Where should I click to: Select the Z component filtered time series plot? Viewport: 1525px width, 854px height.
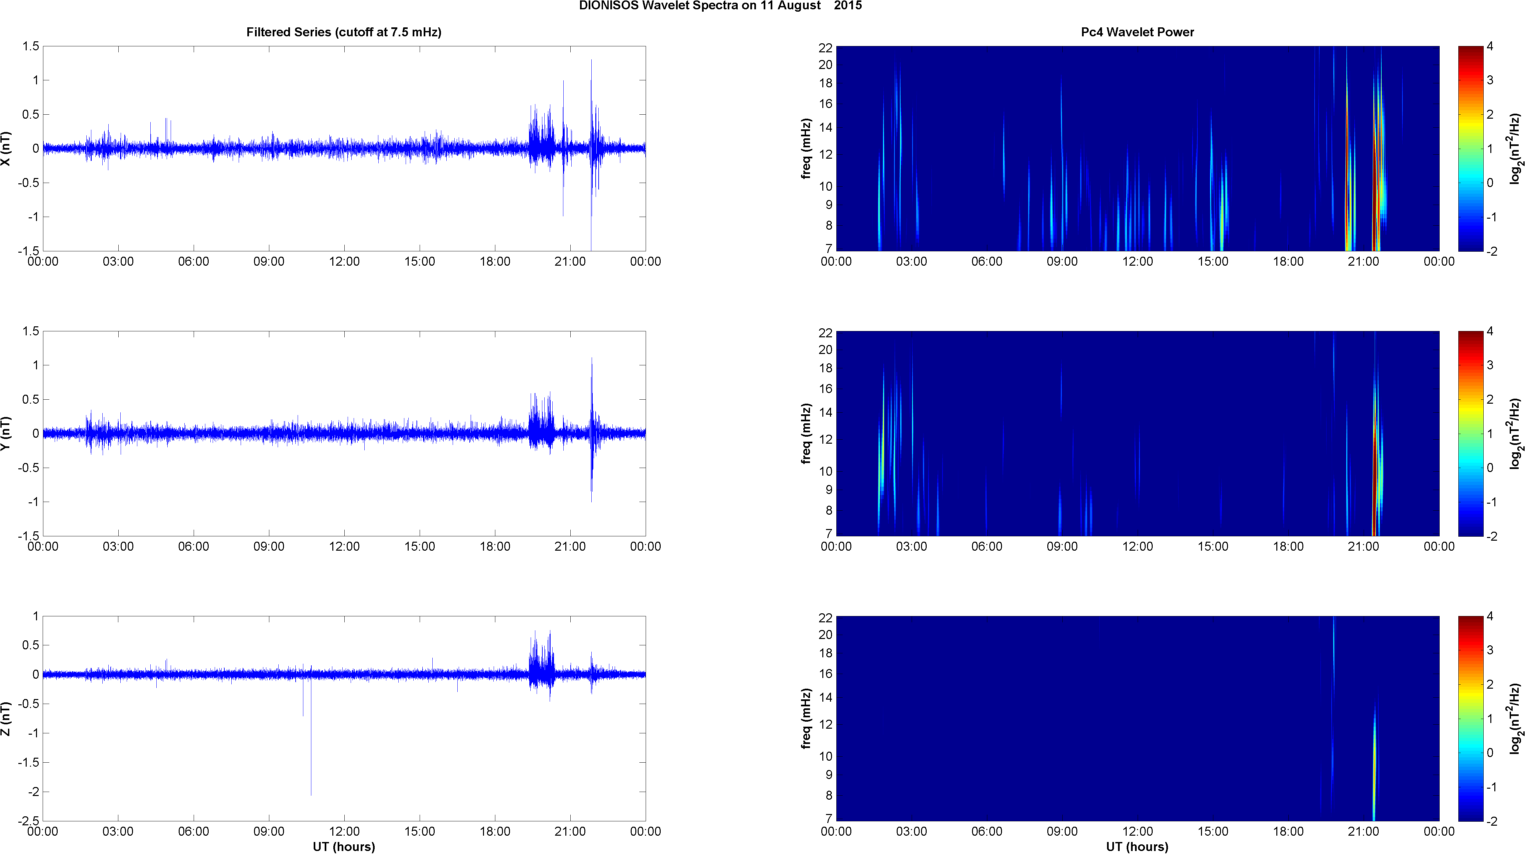pyautogui.click(x=344, y=718)
